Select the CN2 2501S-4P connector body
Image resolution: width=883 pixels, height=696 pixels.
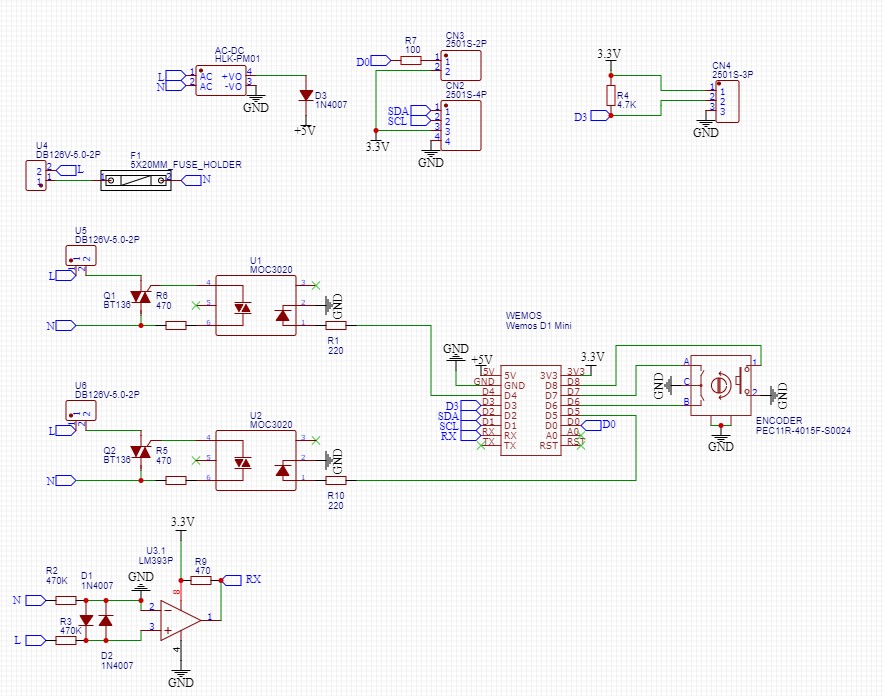pos(461,126)
